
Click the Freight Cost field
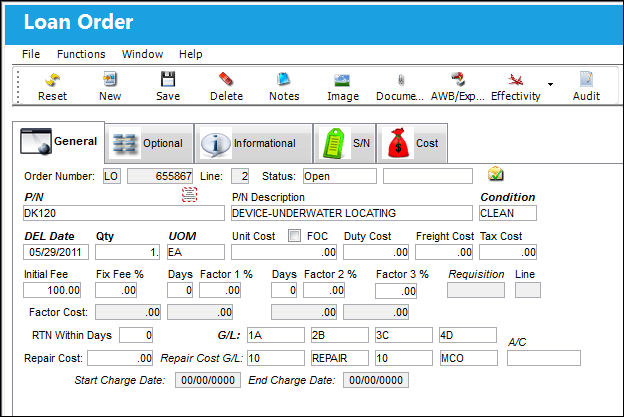pyautogui.click(x=444, y=252)
